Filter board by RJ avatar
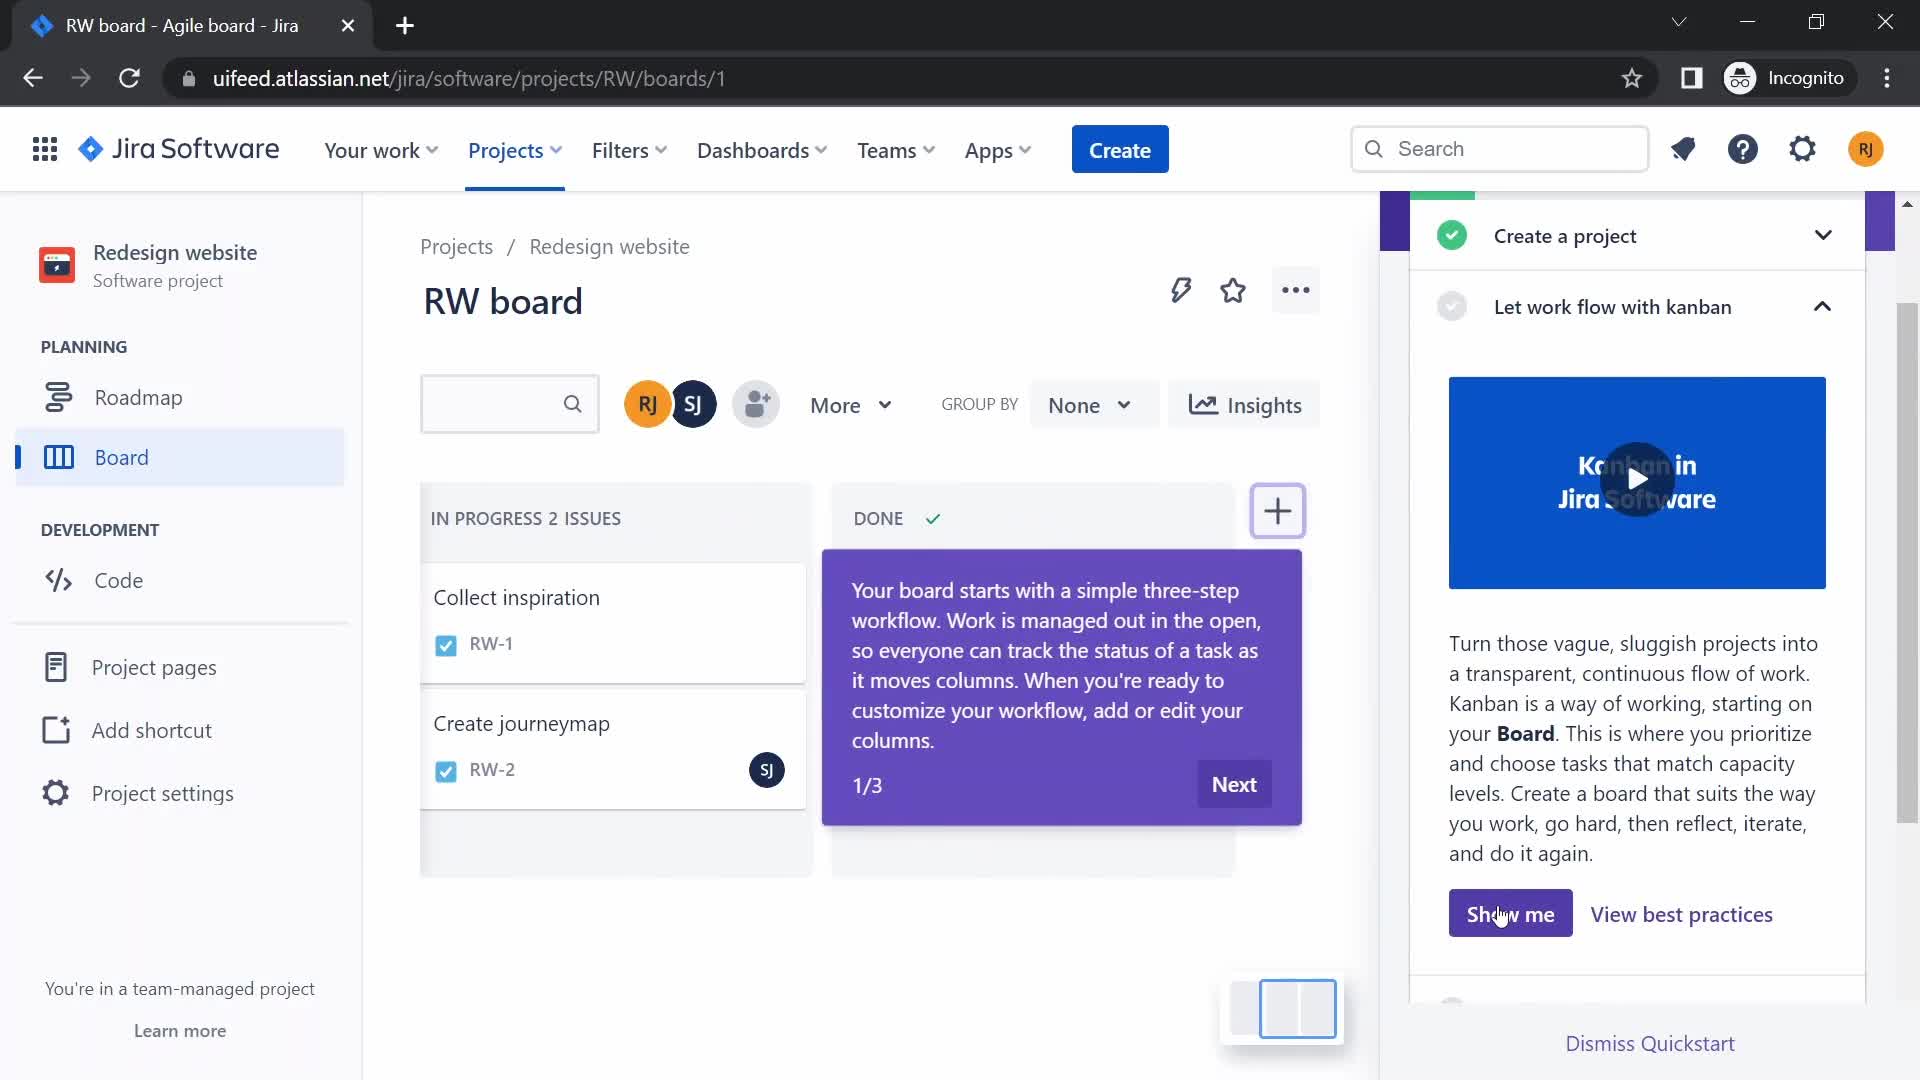The image size is (1920, 1080). click(x=647, y=405)
